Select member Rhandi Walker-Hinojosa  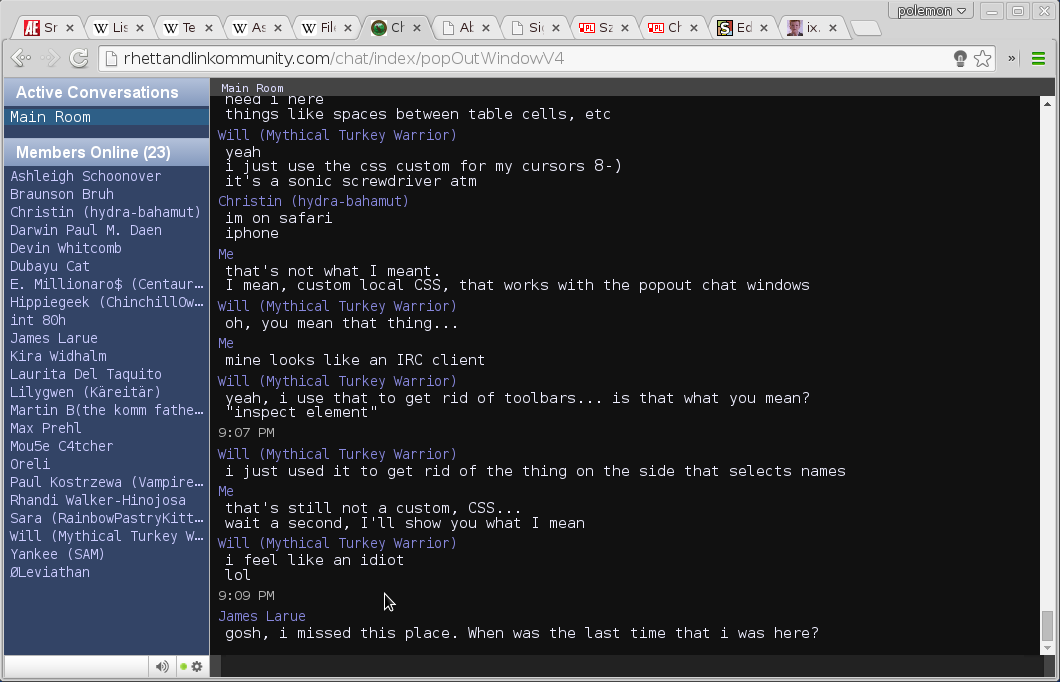(97, 501)
